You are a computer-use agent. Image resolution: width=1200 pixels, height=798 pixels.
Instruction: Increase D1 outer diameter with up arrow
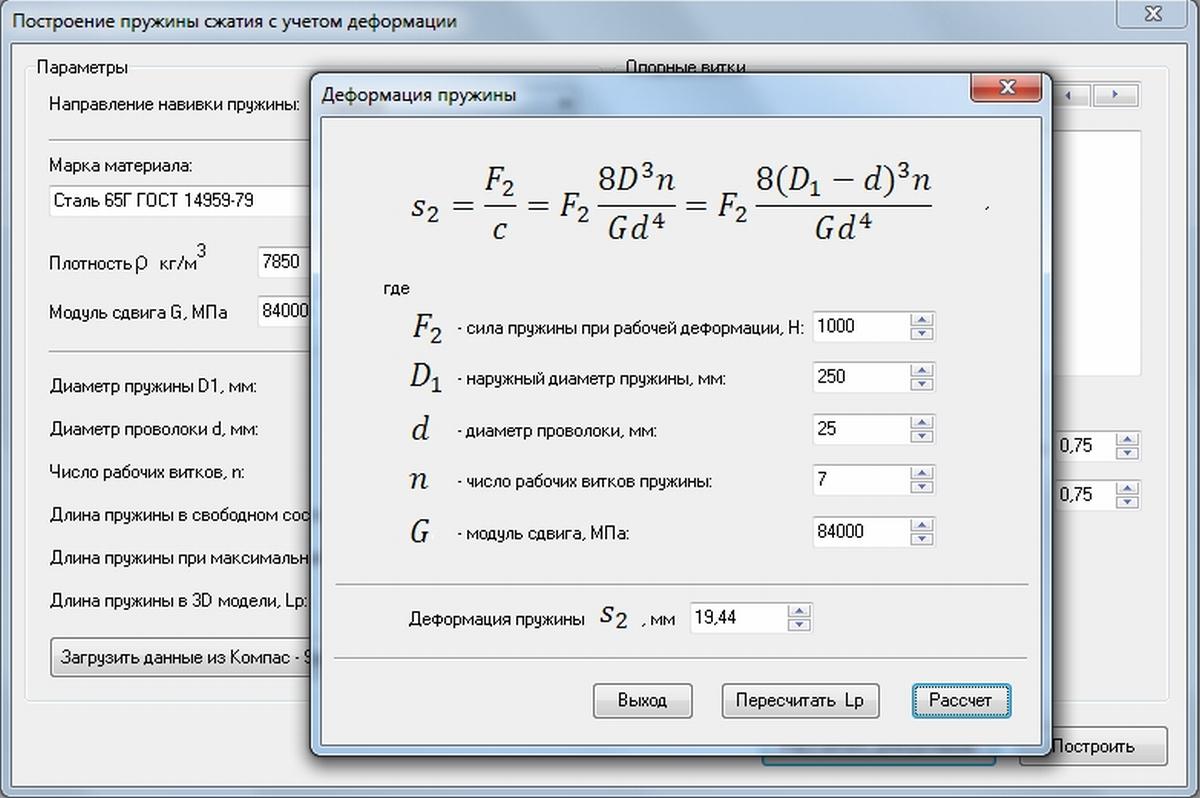pyautogui.click(x=922, y=371)
